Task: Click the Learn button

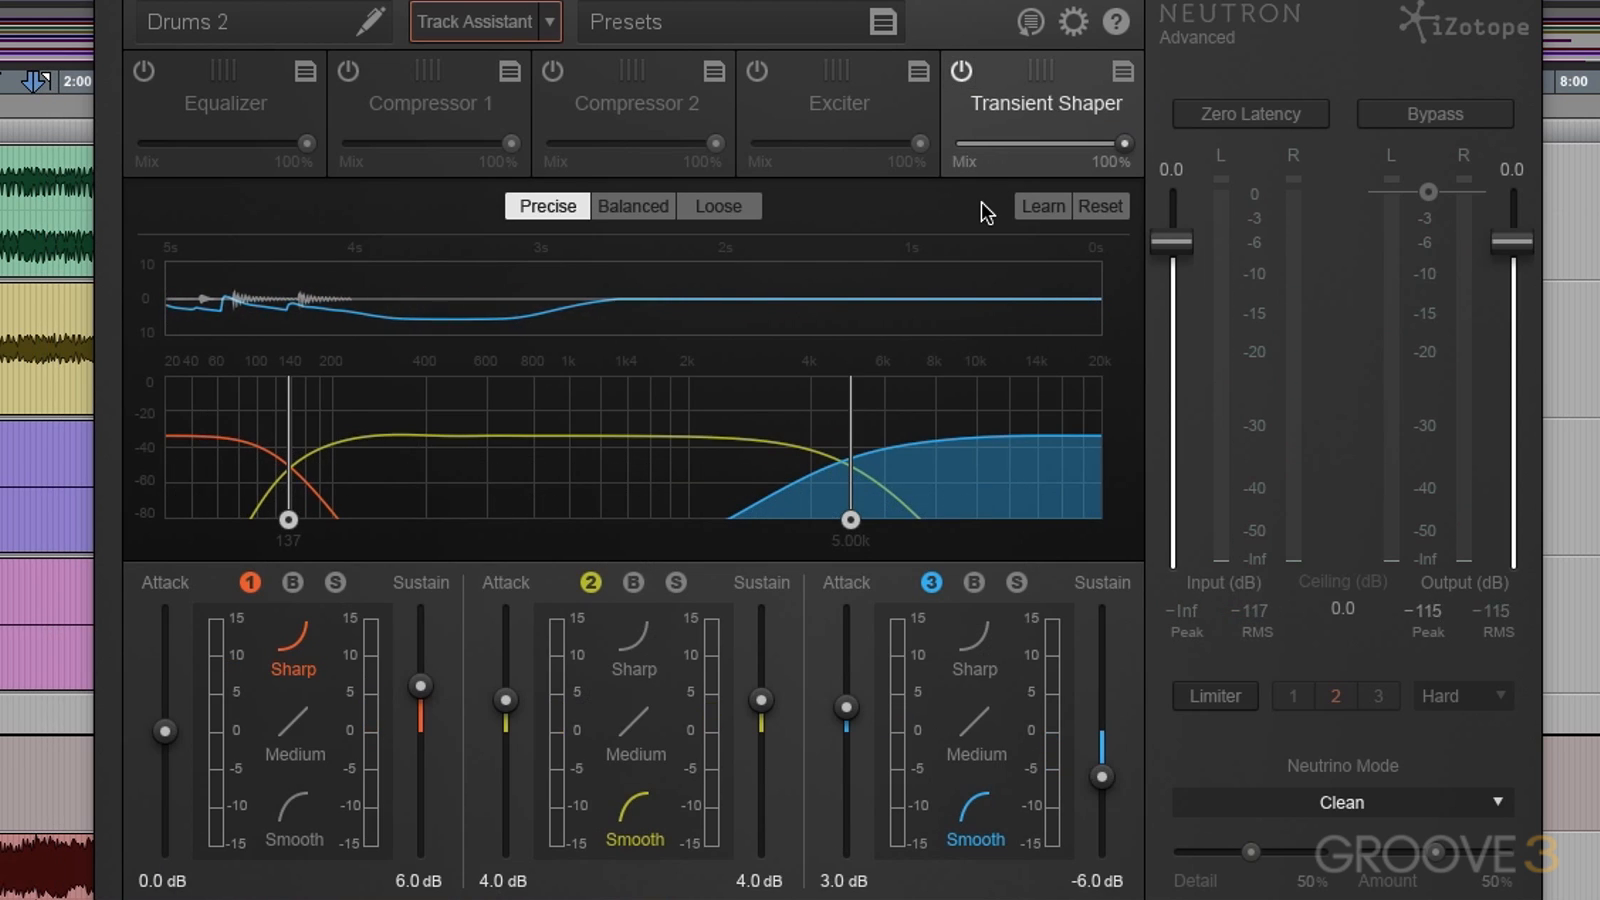Action: (1043, 206)
